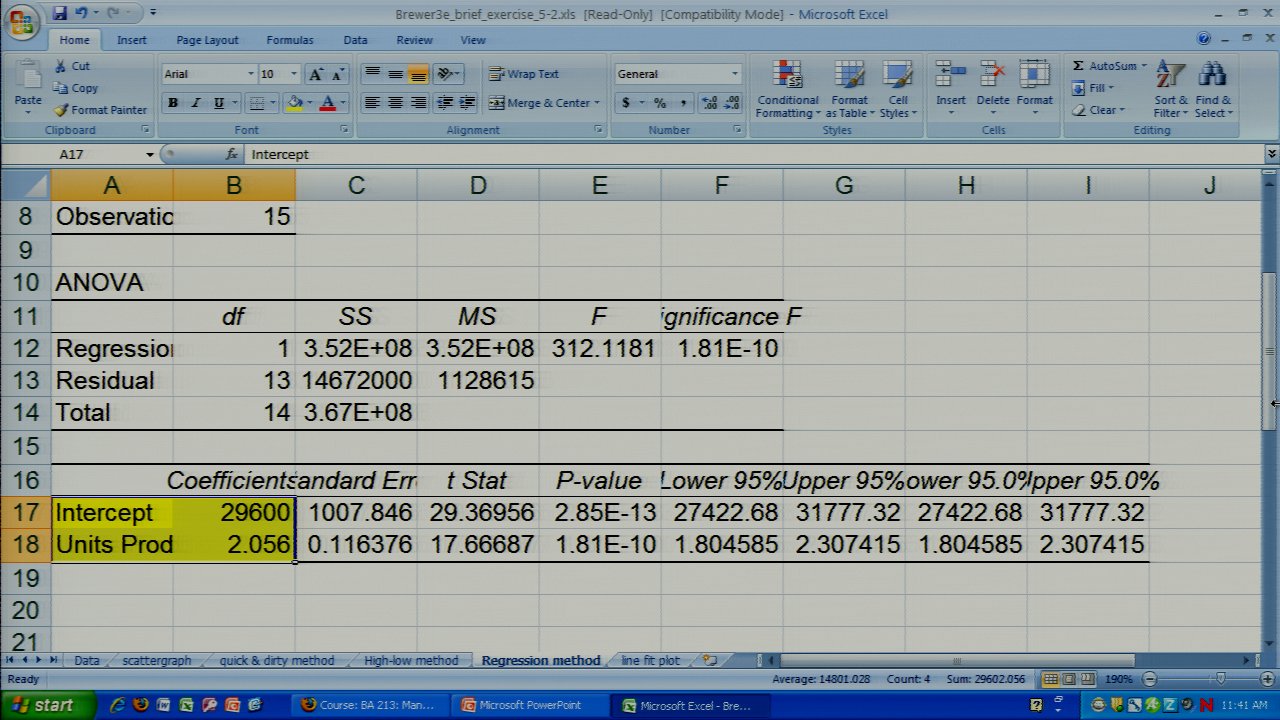Click the Format Painter brush icon
This screenshot has height=720, width=1280.
(62, 110)
